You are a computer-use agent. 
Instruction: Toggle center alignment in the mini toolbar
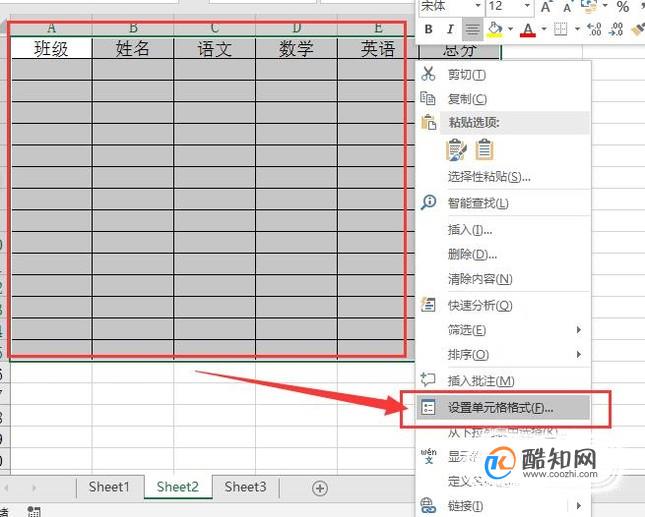[472, 29]
